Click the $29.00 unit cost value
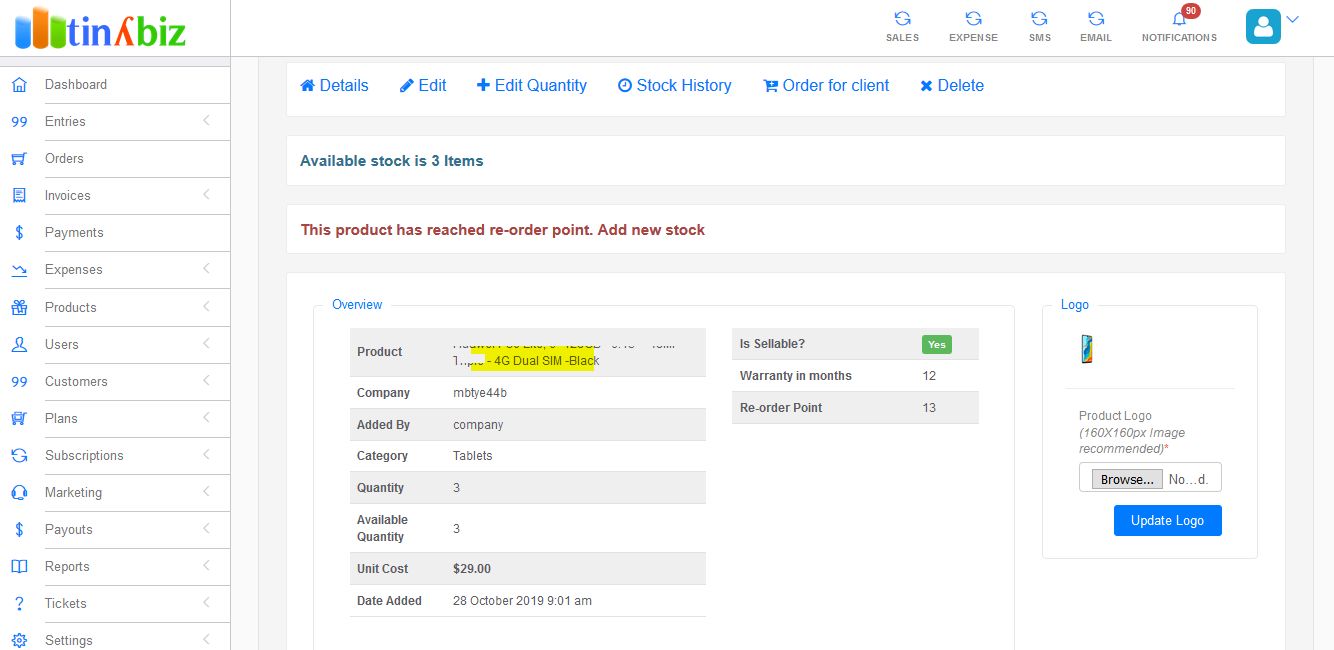Image resolution: width=1334 pixels, height=650 pixels. tap(472, 569)
